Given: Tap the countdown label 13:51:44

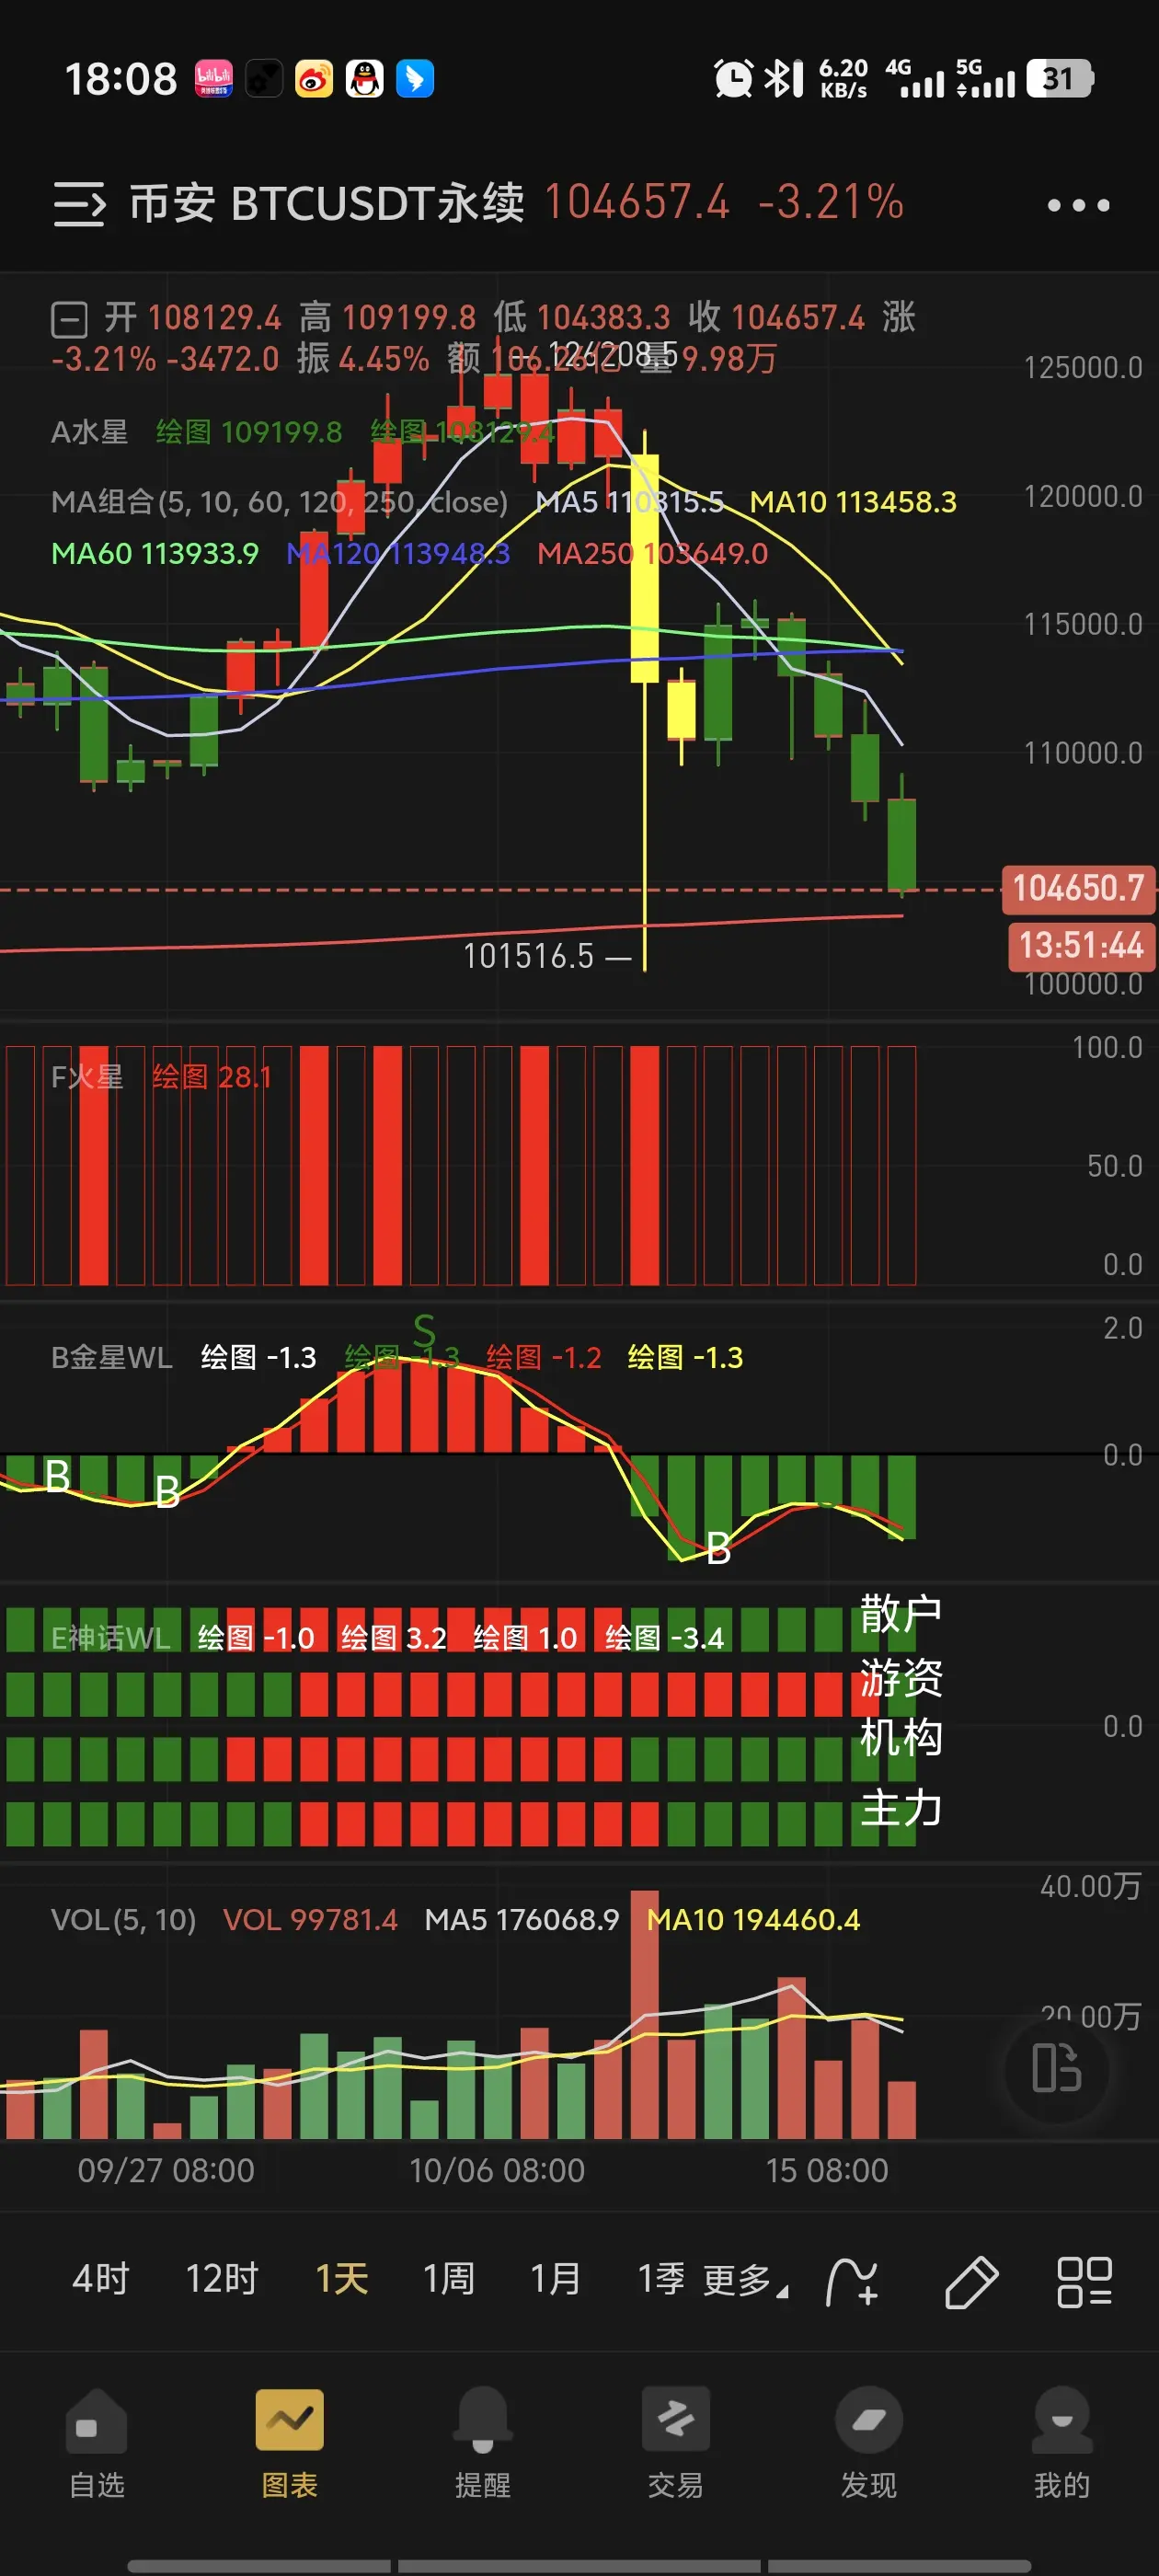Looking at the screenshot, I should click(x=1080, y=946).
